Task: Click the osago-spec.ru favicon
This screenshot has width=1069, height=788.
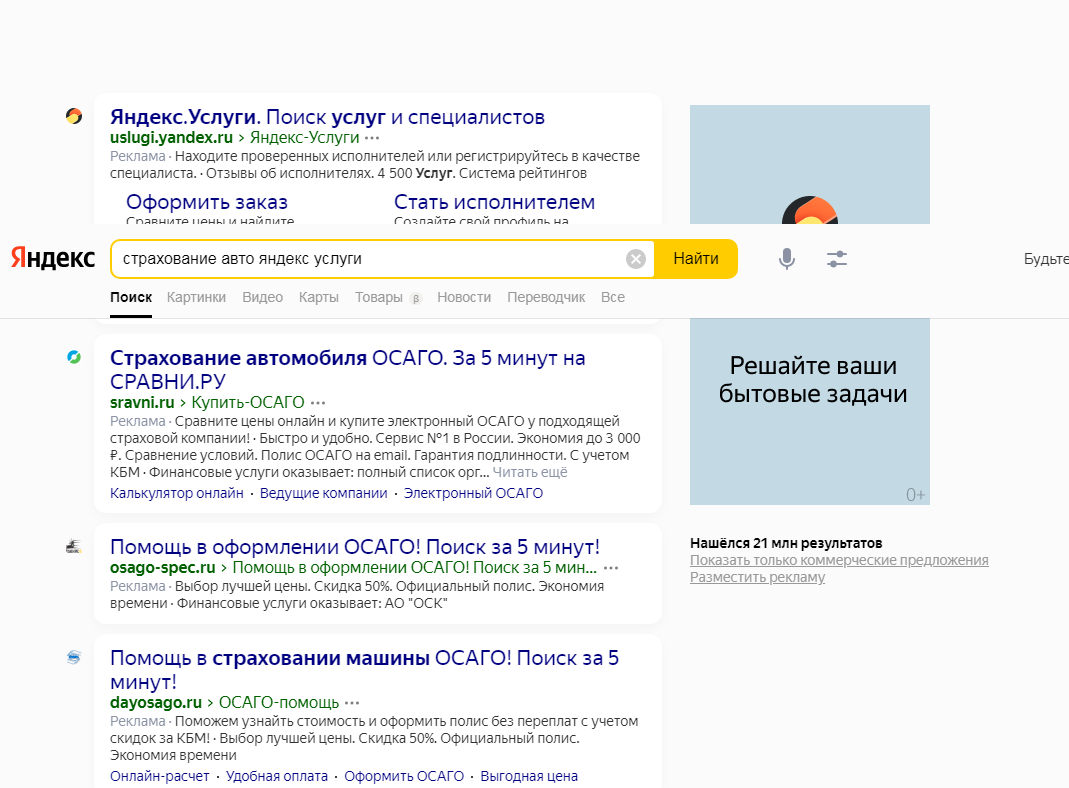Action: tap(74, 546)
